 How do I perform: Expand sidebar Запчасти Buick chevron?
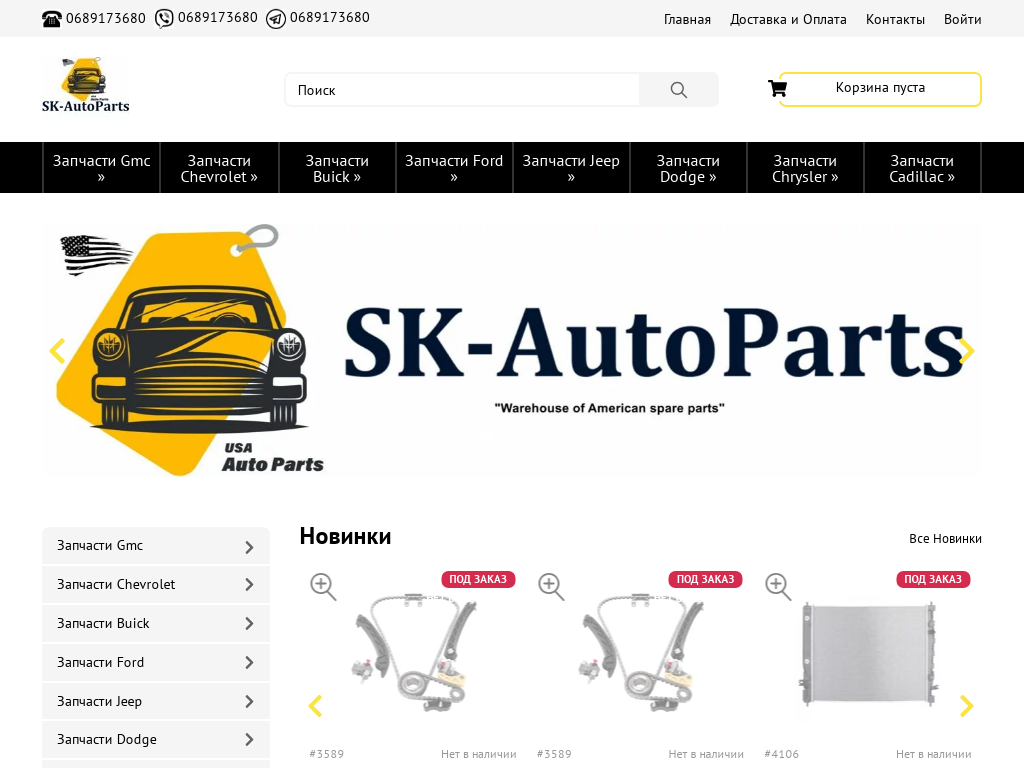249,624
